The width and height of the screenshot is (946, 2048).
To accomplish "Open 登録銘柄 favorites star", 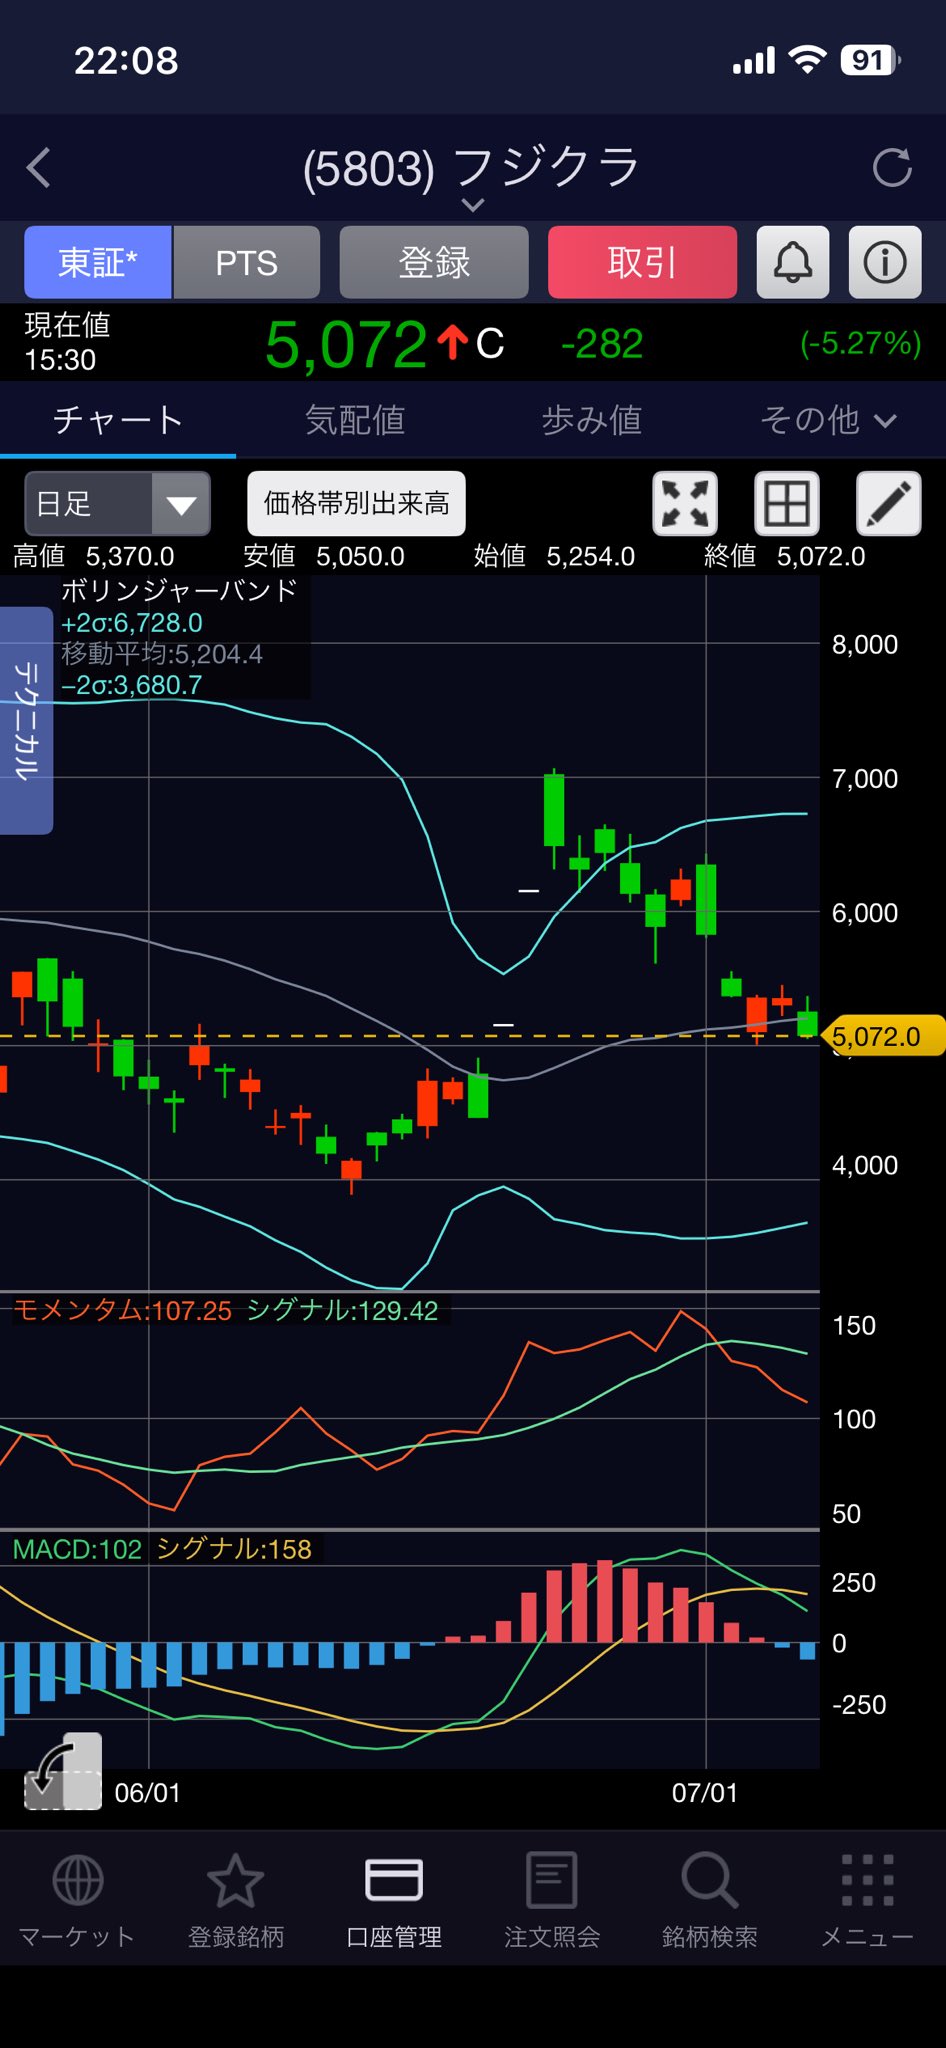I will pyautogui.click(x=236, y=1900).
